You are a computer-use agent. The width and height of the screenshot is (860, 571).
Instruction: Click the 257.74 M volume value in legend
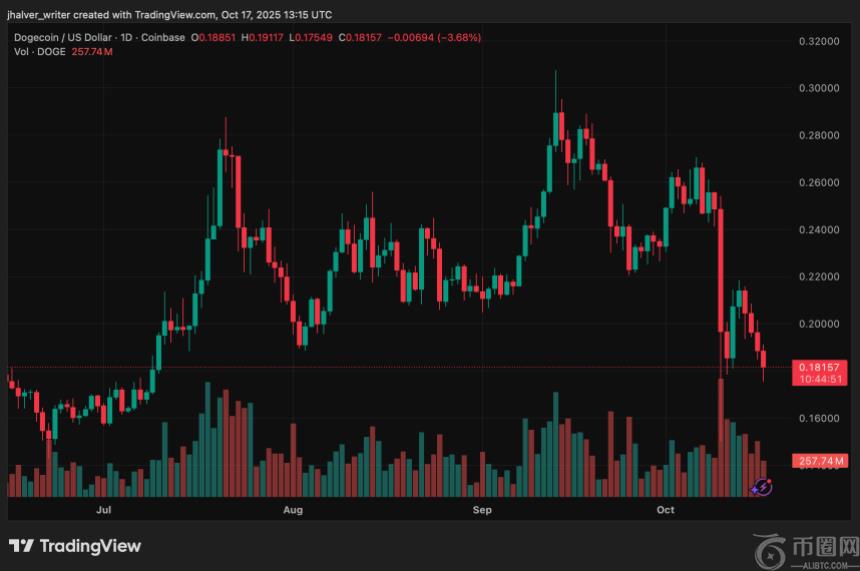tap(93, 51)
